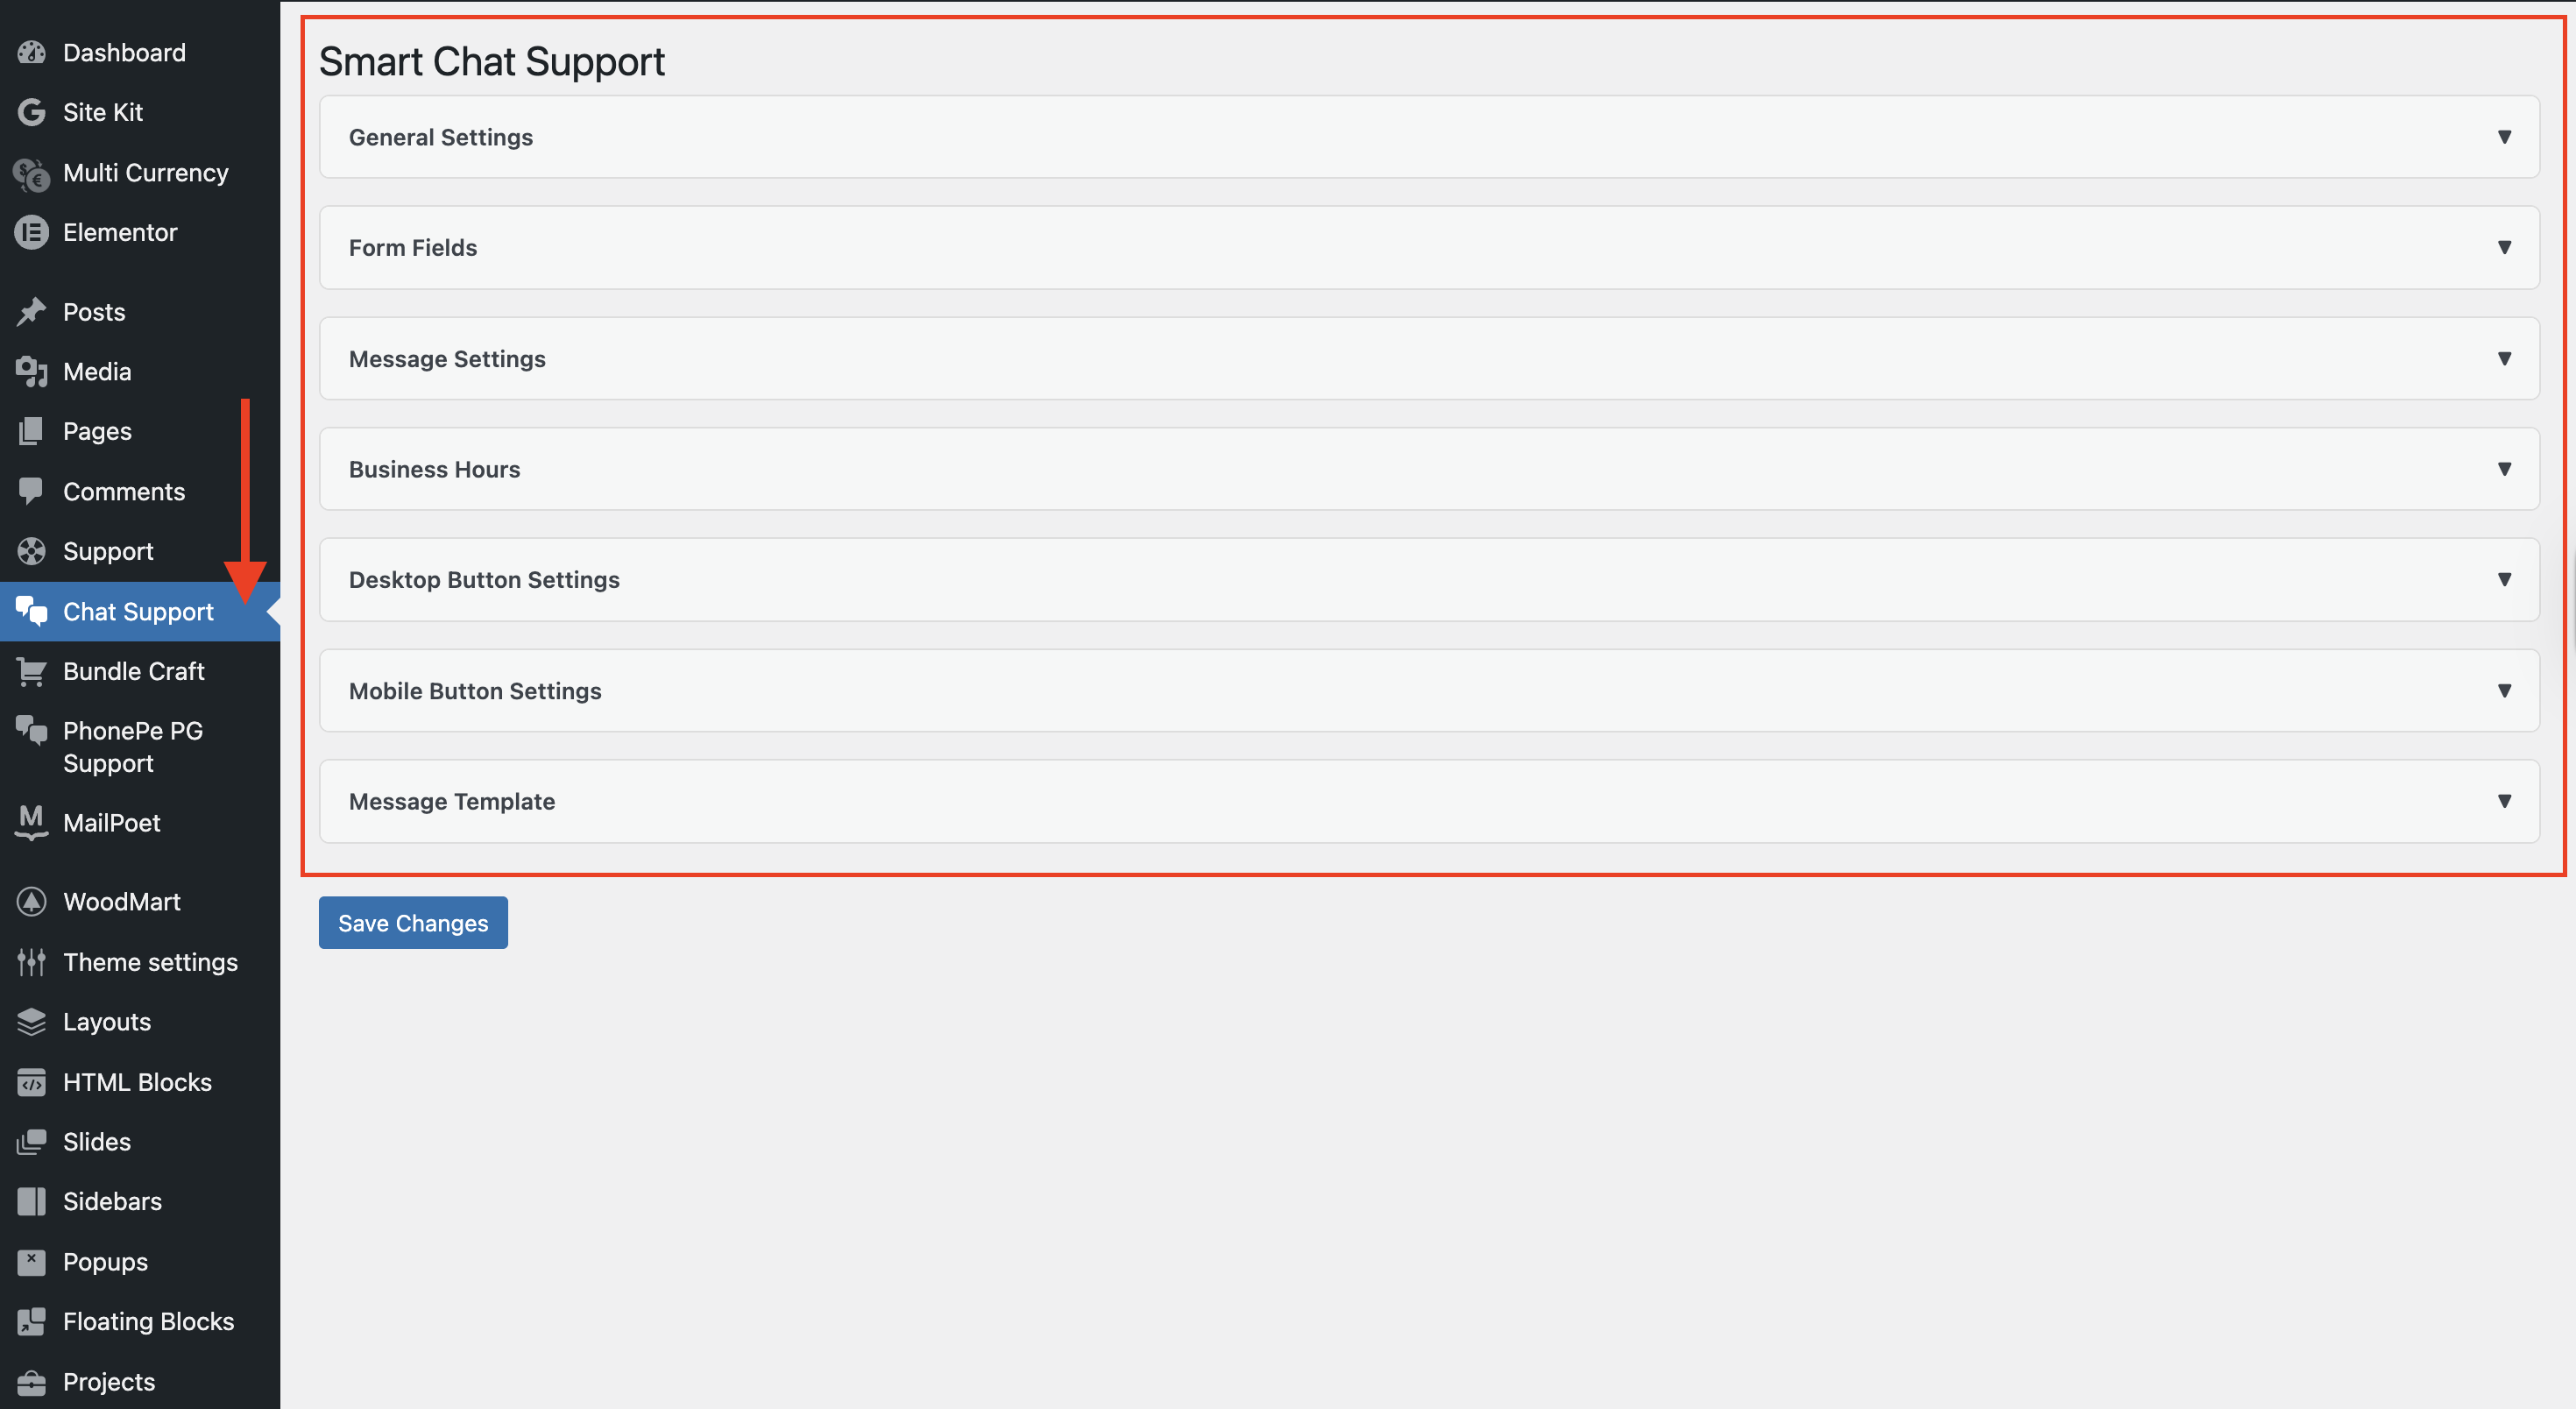
Task: Select the Site Kit icon
Action: 31,112
